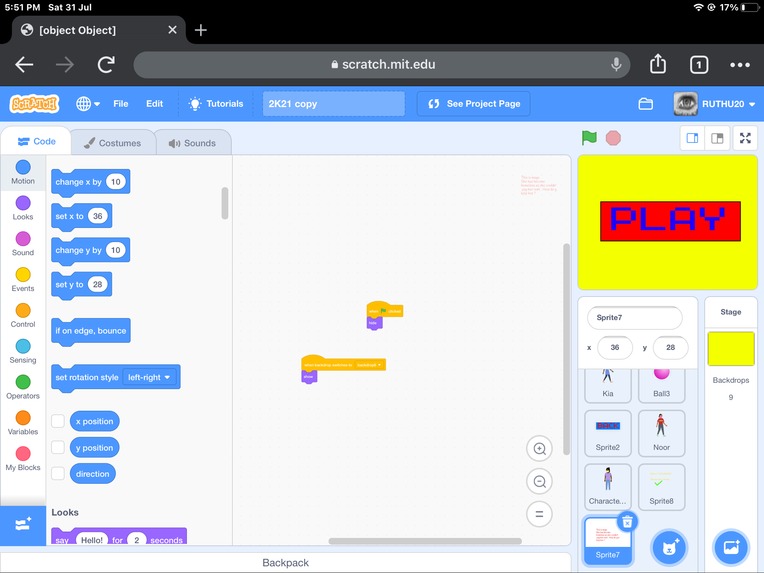Toggle the y position checkbox
Viewport: 764px width, 573px height.
[58, 447]
